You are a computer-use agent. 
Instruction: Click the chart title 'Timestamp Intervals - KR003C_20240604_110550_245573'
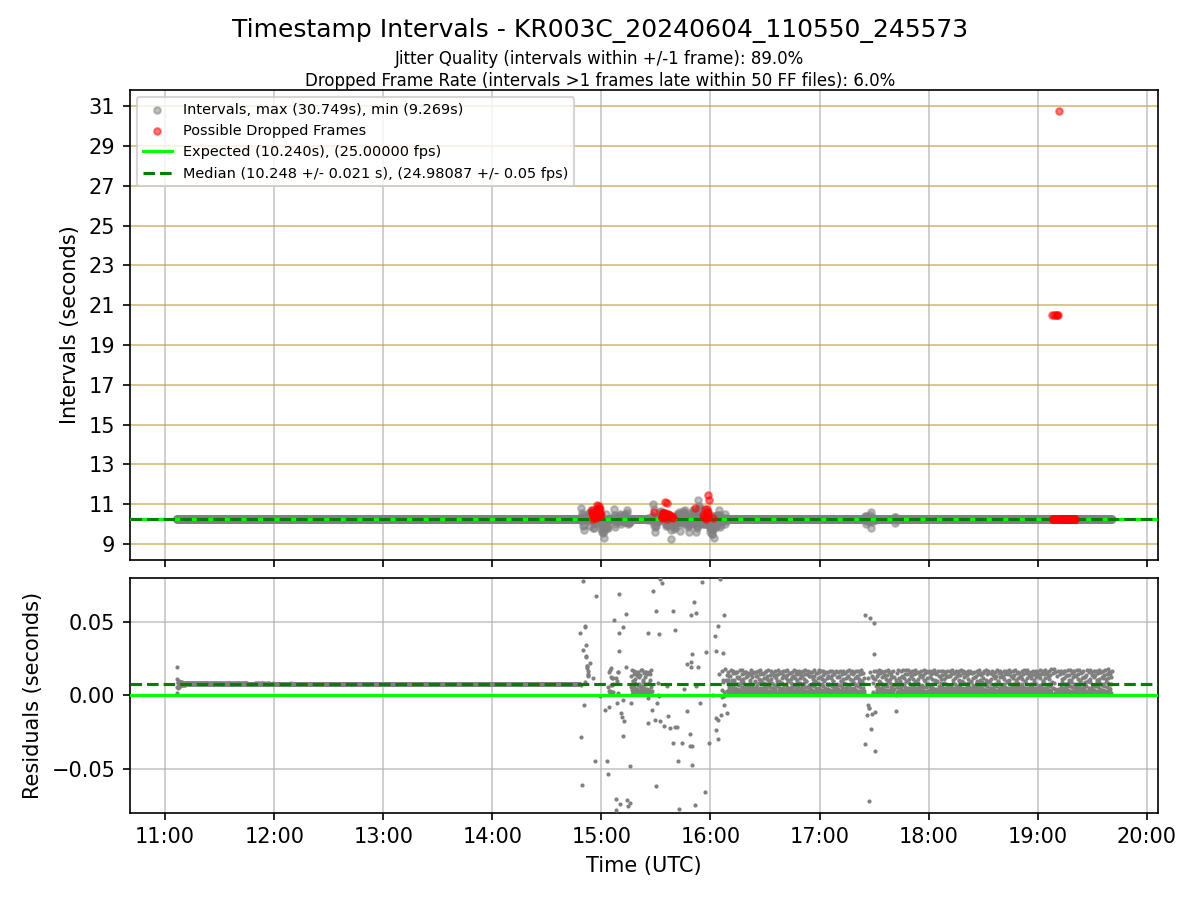(x=600, y=29)
